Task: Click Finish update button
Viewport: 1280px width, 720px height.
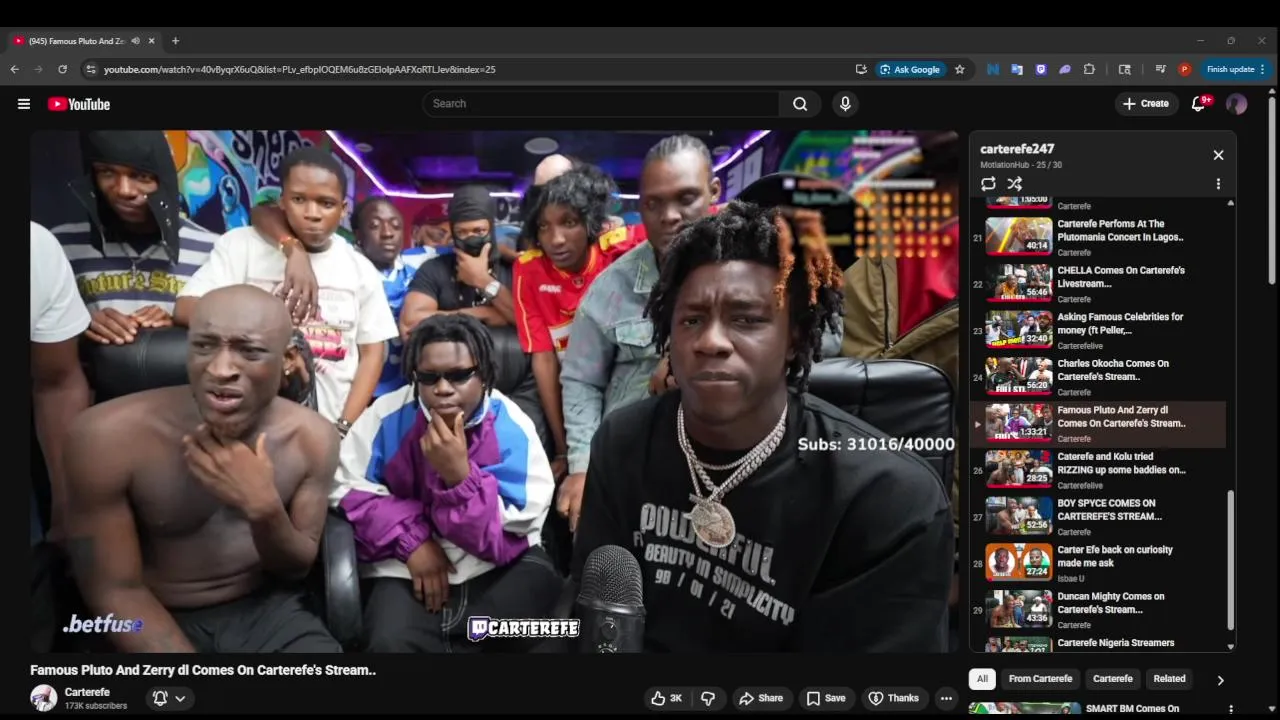Action: [1236, 69]
